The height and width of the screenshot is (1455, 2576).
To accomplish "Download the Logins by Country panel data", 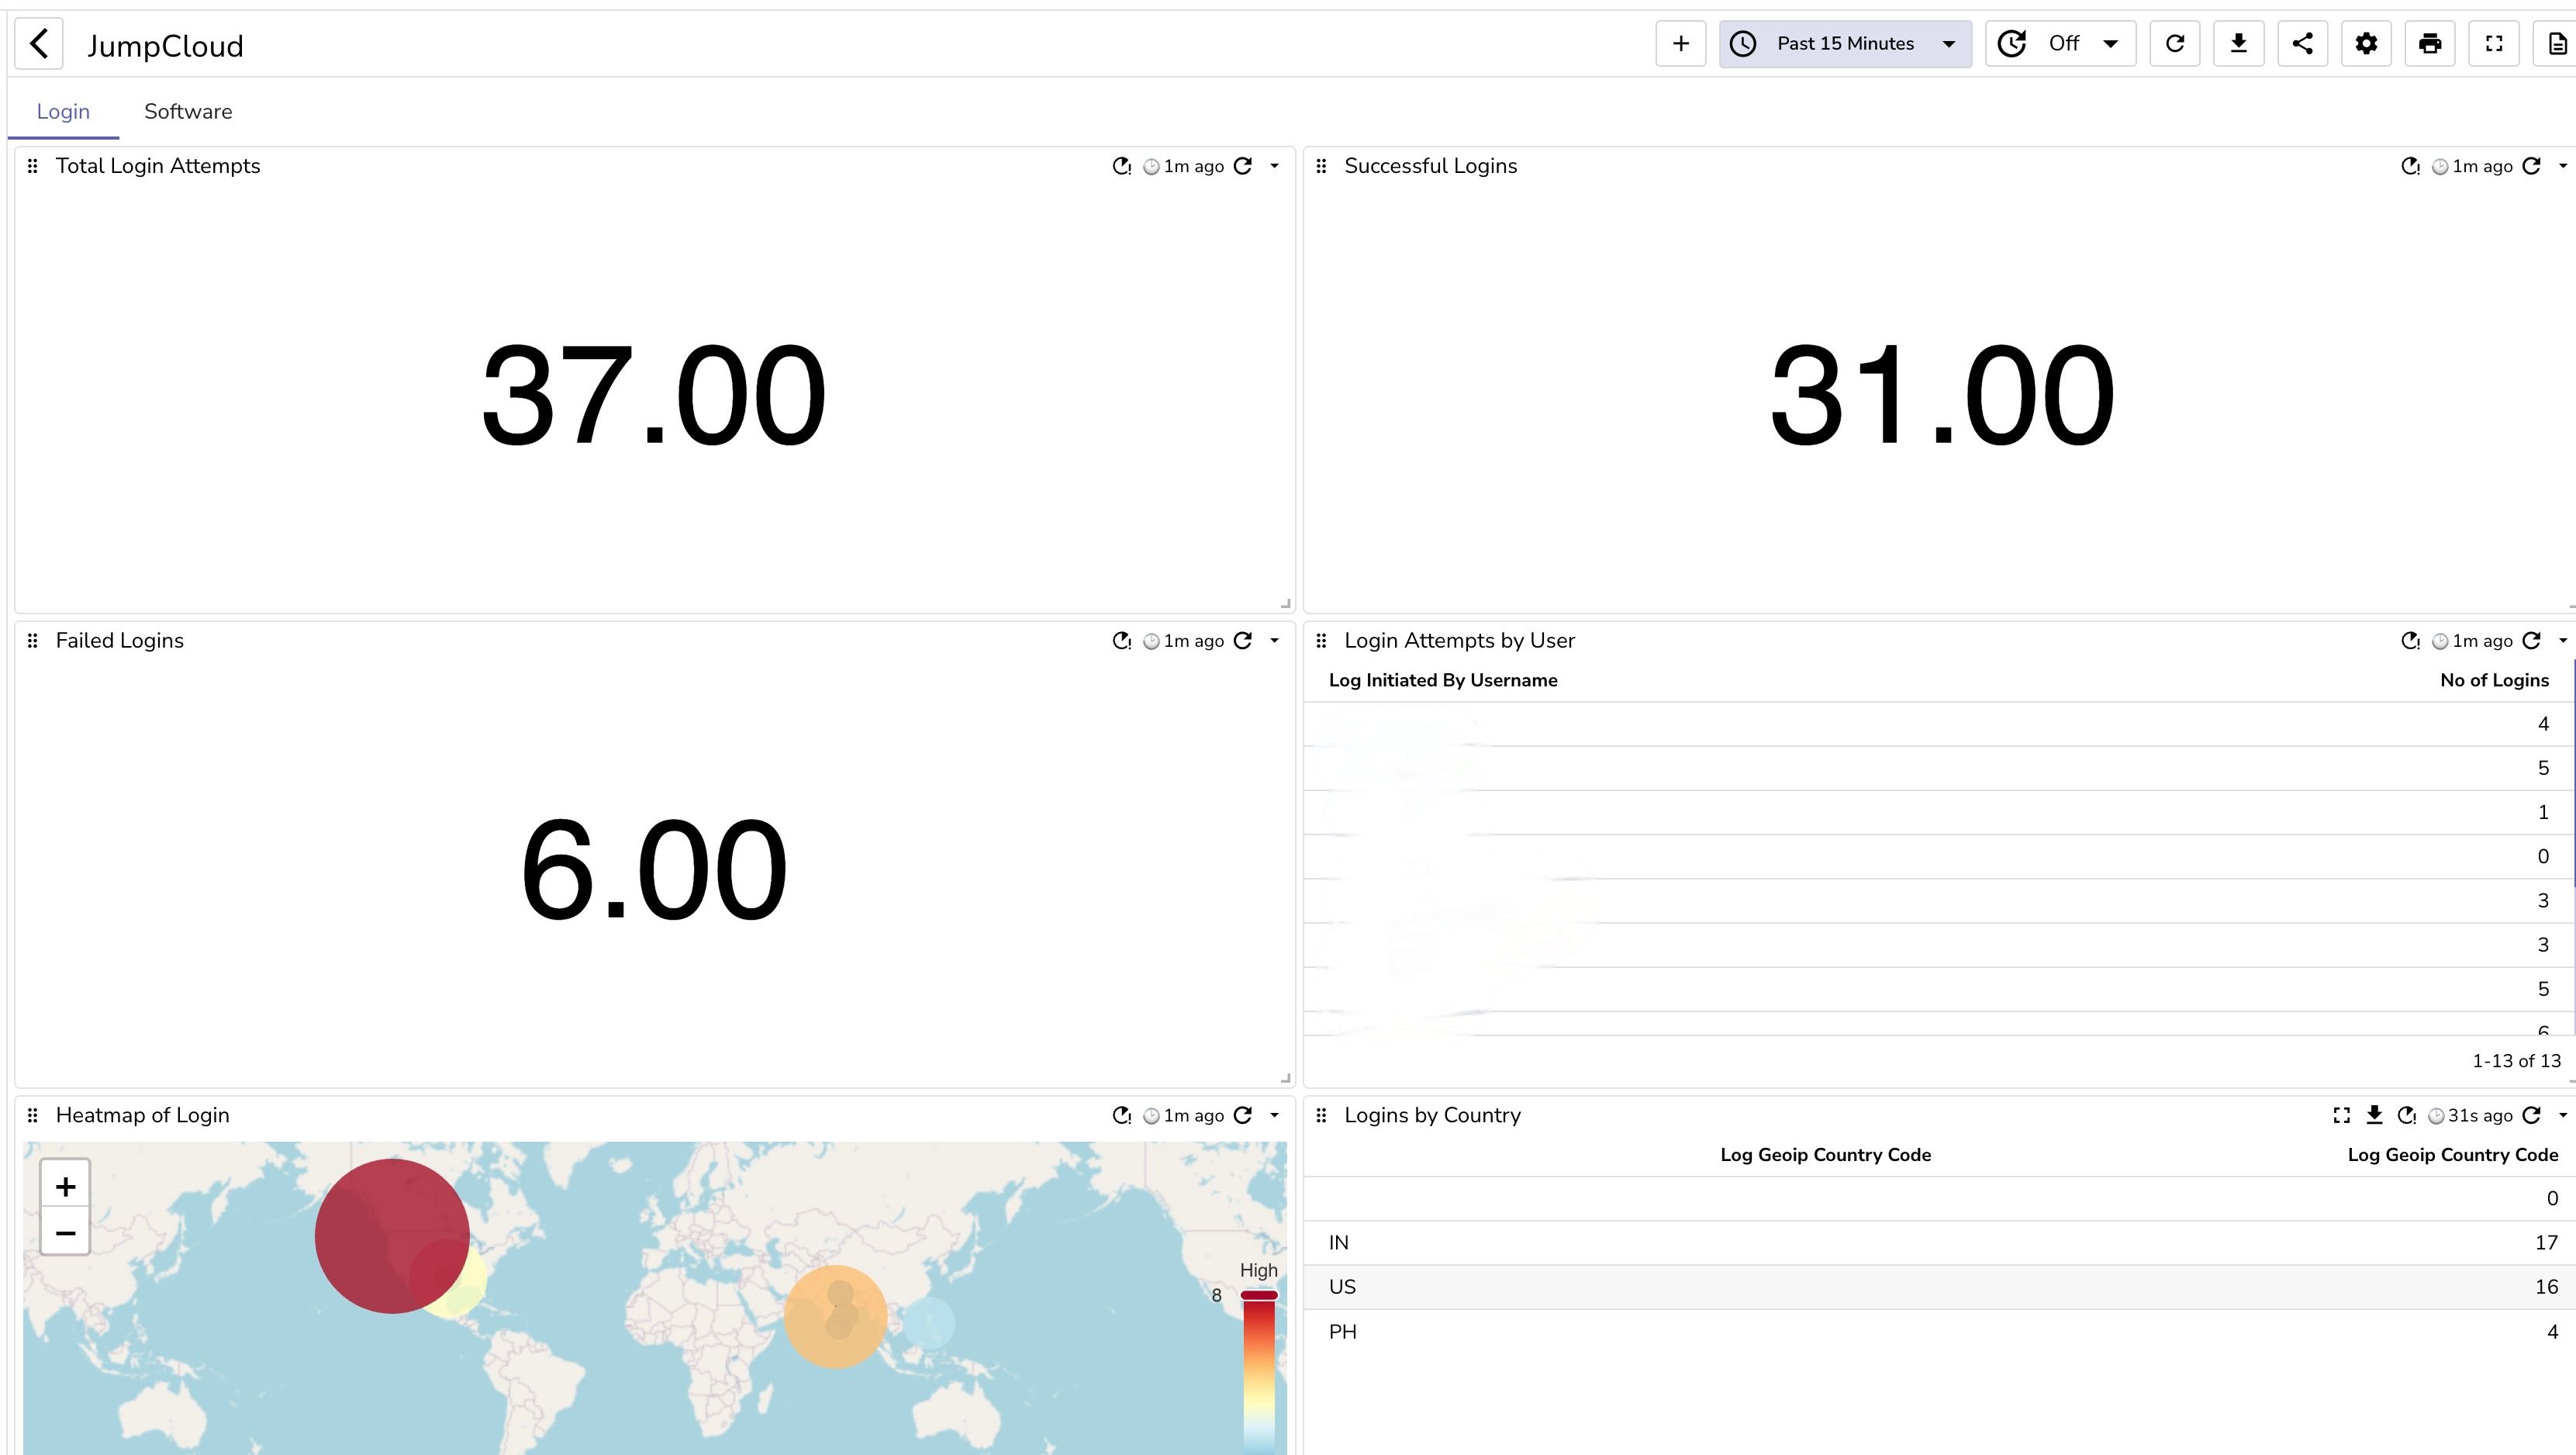I will click(x=2374, y=1115).
